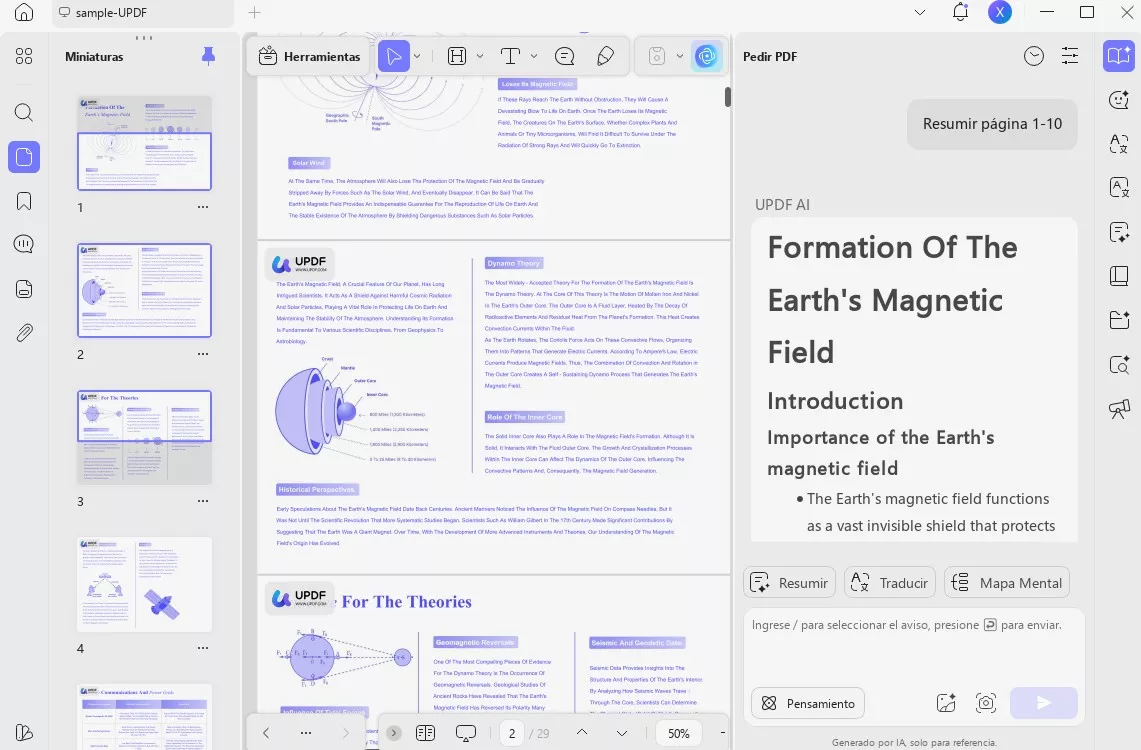Click the Resumir página 1-10 message bubble
Screen dimensions: 1141x750
[x=992, y=124]
